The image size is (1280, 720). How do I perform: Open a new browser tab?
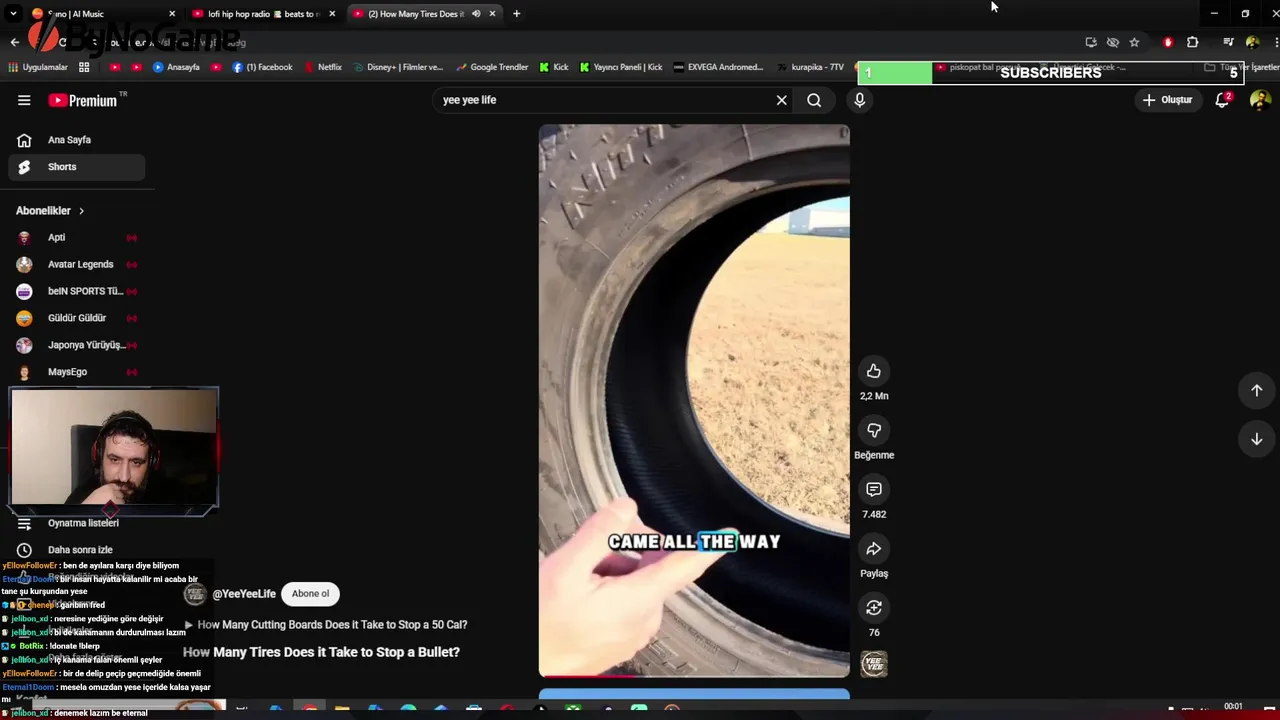click(516, 14)
